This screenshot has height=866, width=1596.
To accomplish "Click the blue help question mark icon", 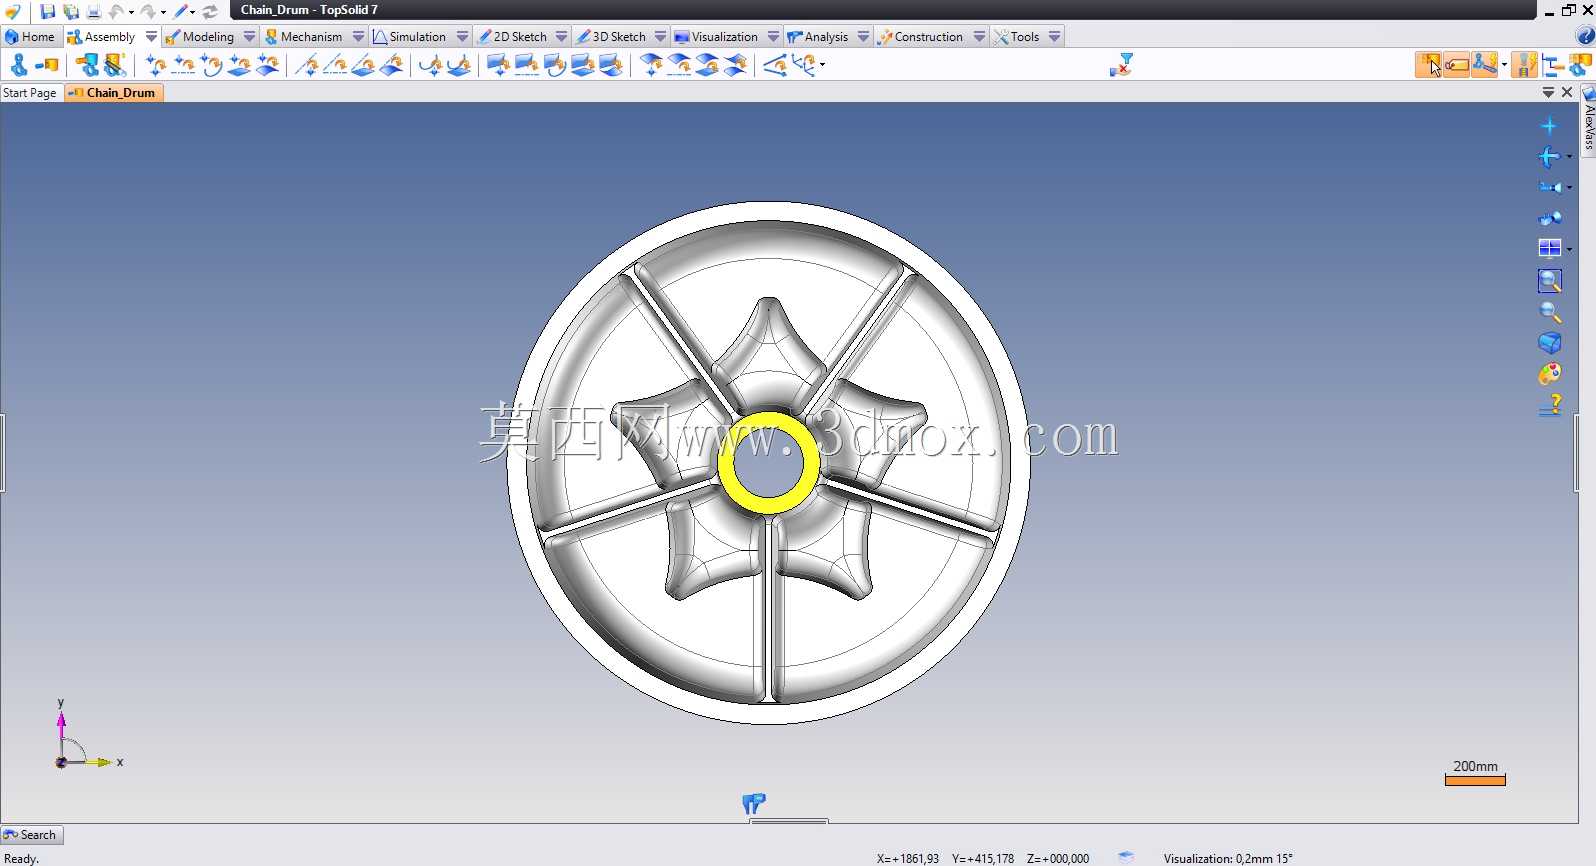I will [1585, 37].
